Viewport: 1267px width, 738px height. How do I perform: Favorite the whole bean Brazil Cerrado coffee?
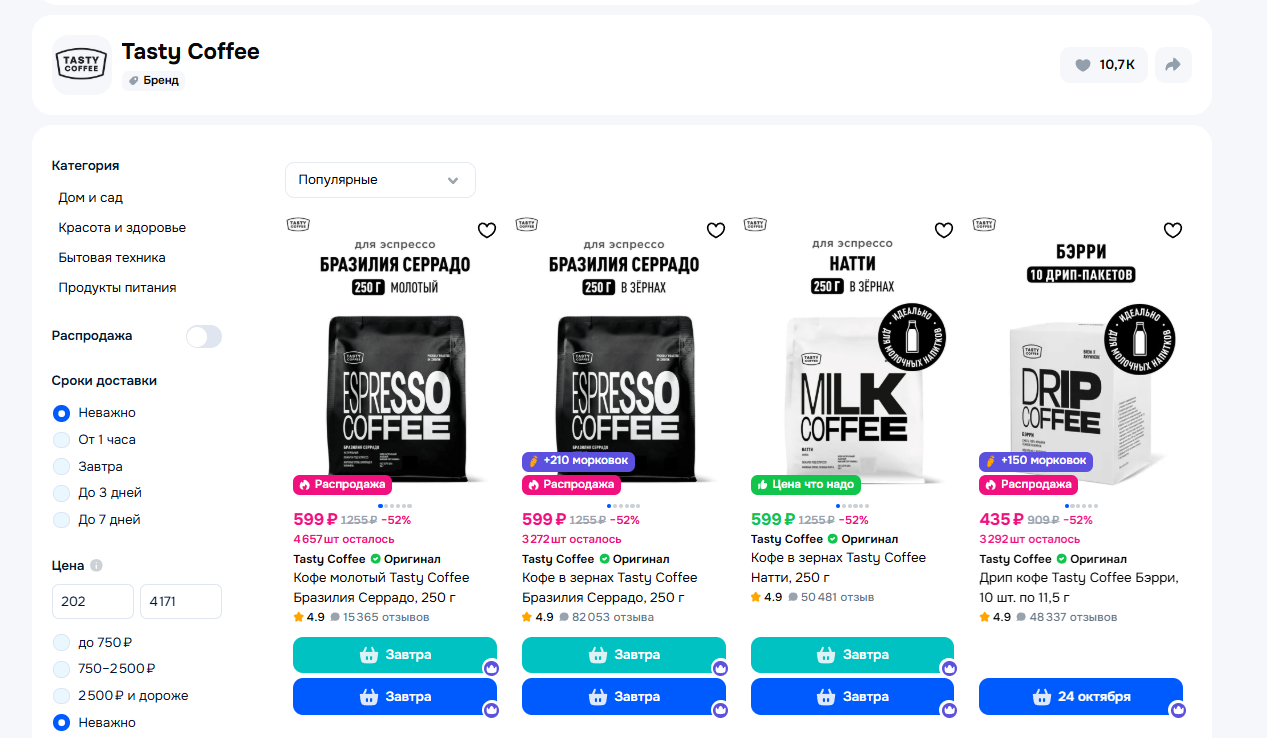pos(716,230)
